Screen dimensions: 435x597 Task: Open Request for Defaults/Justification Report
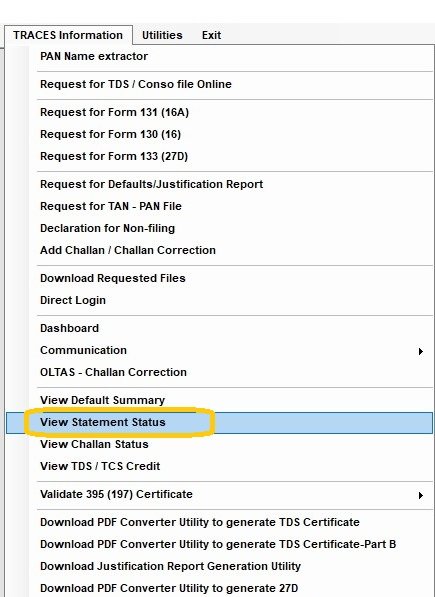tap(220, 184)
